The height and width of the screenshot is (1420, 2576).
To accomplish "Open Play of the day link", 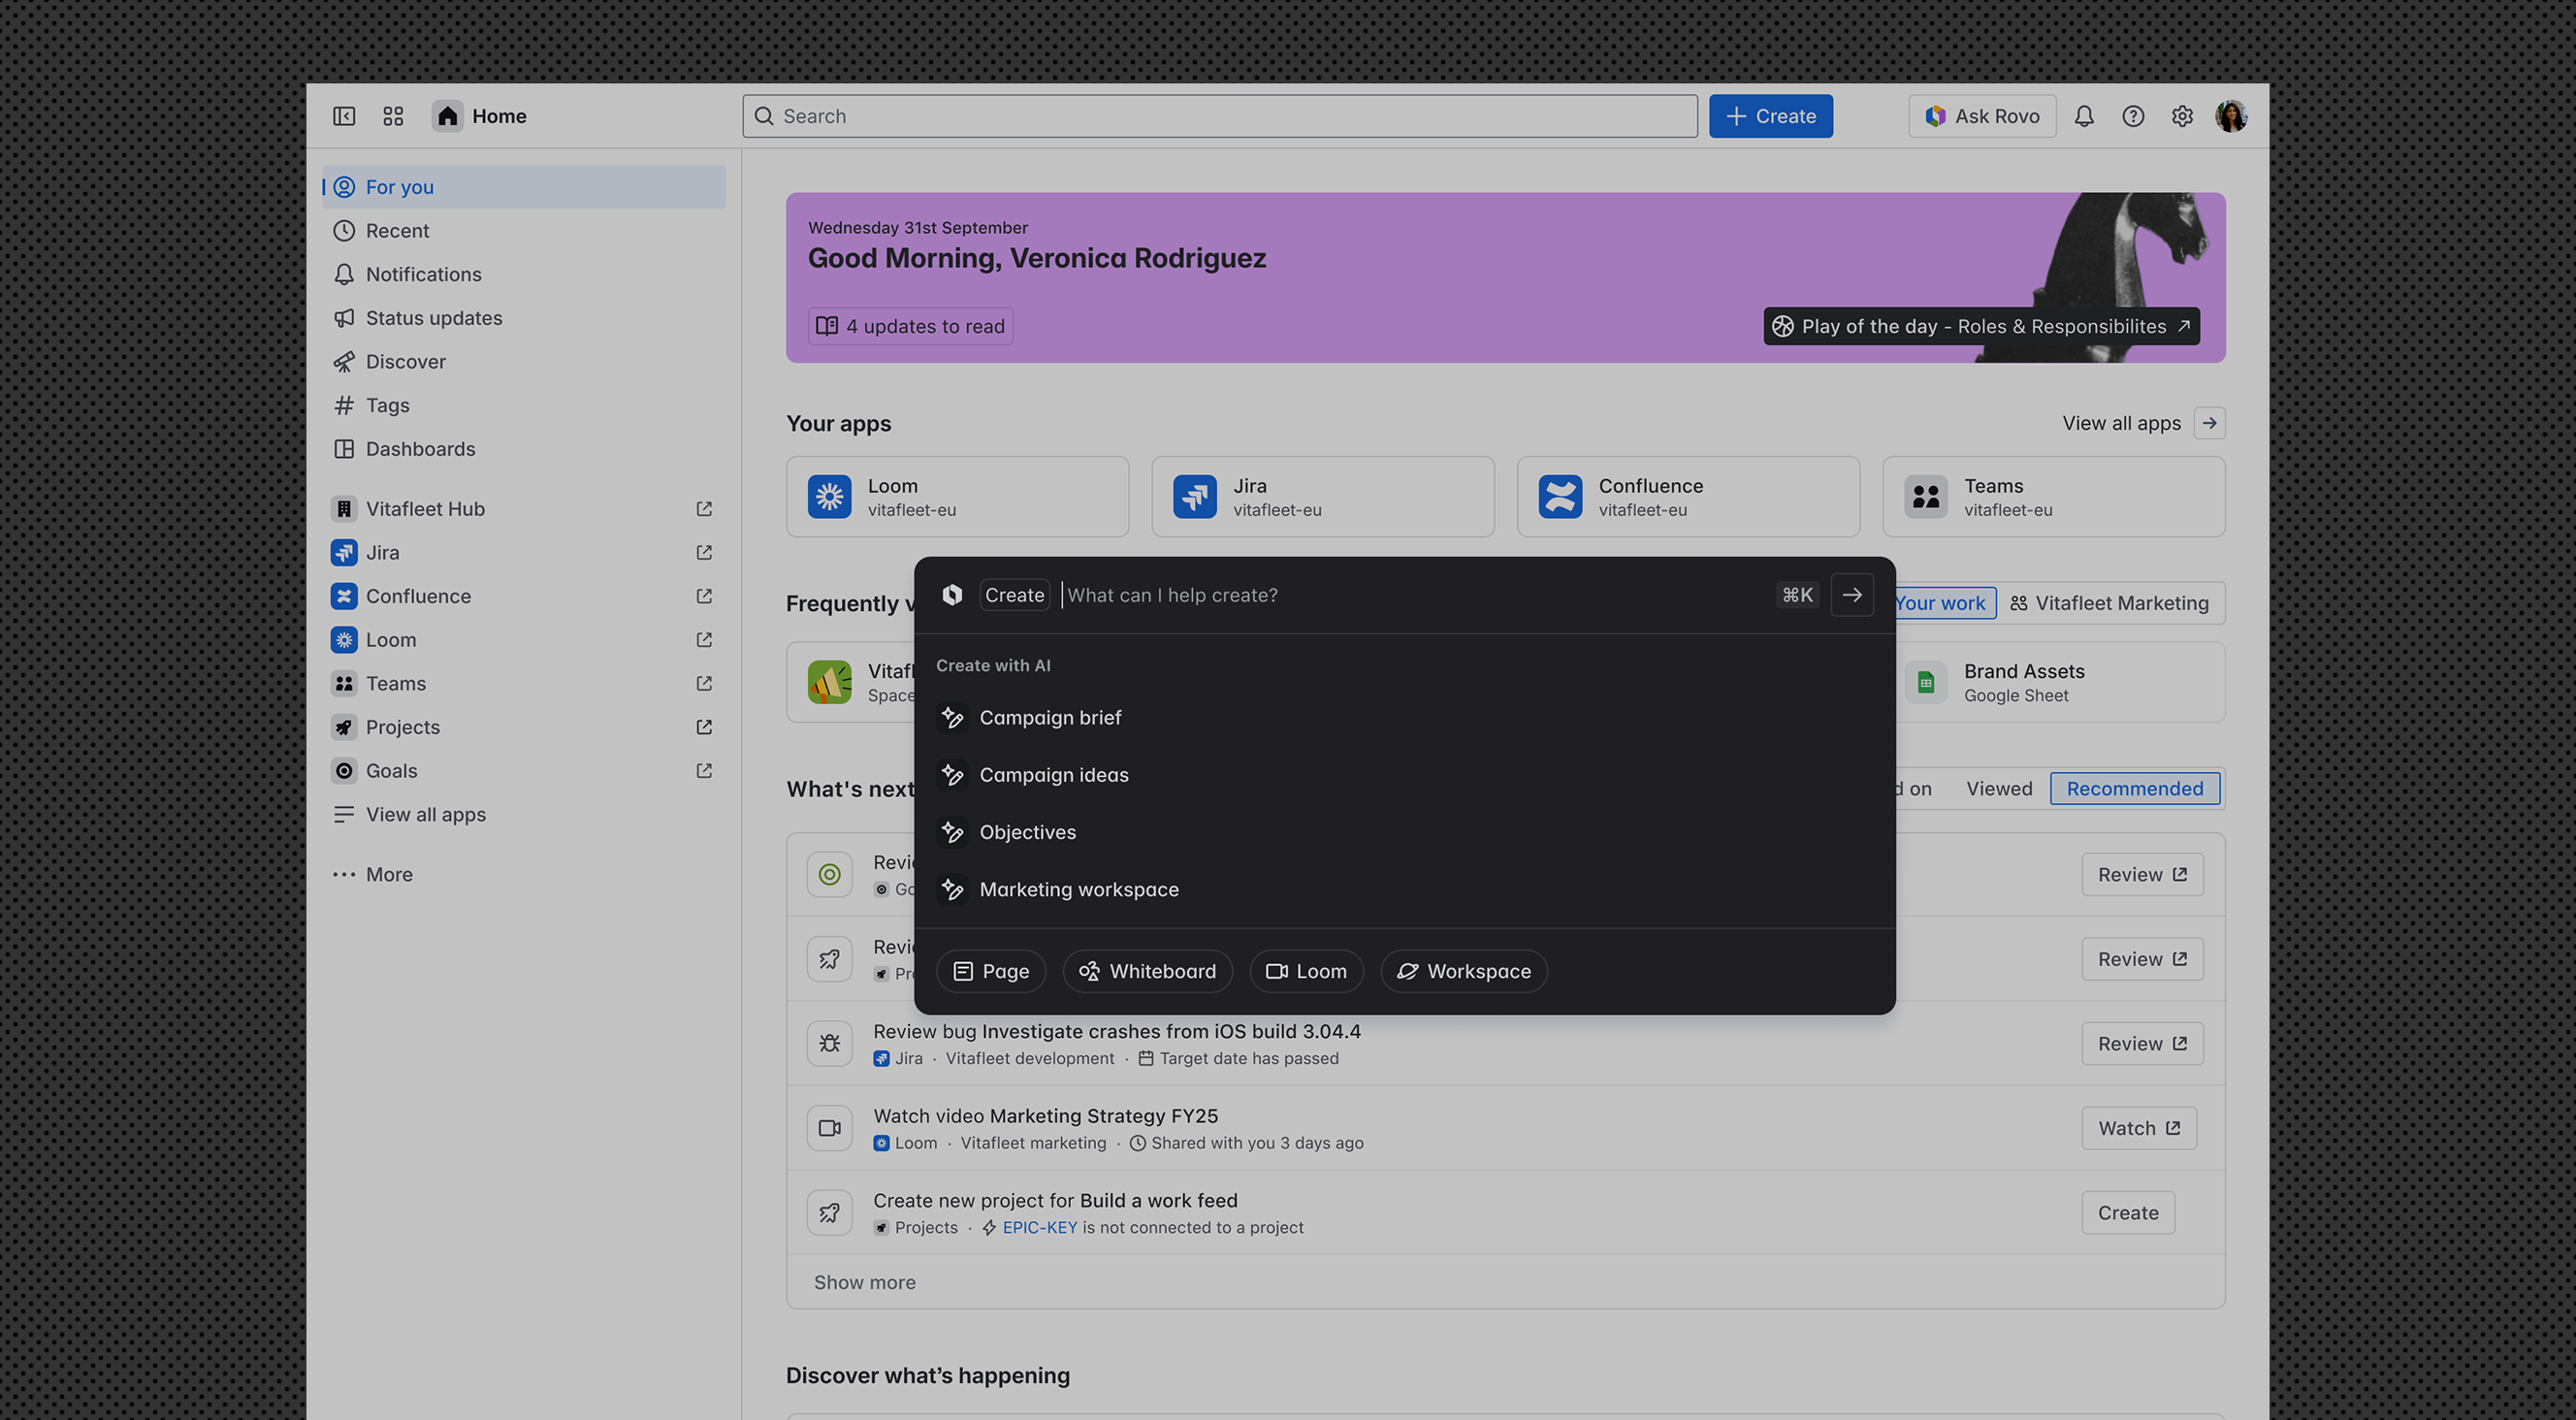I will 1980,326.
